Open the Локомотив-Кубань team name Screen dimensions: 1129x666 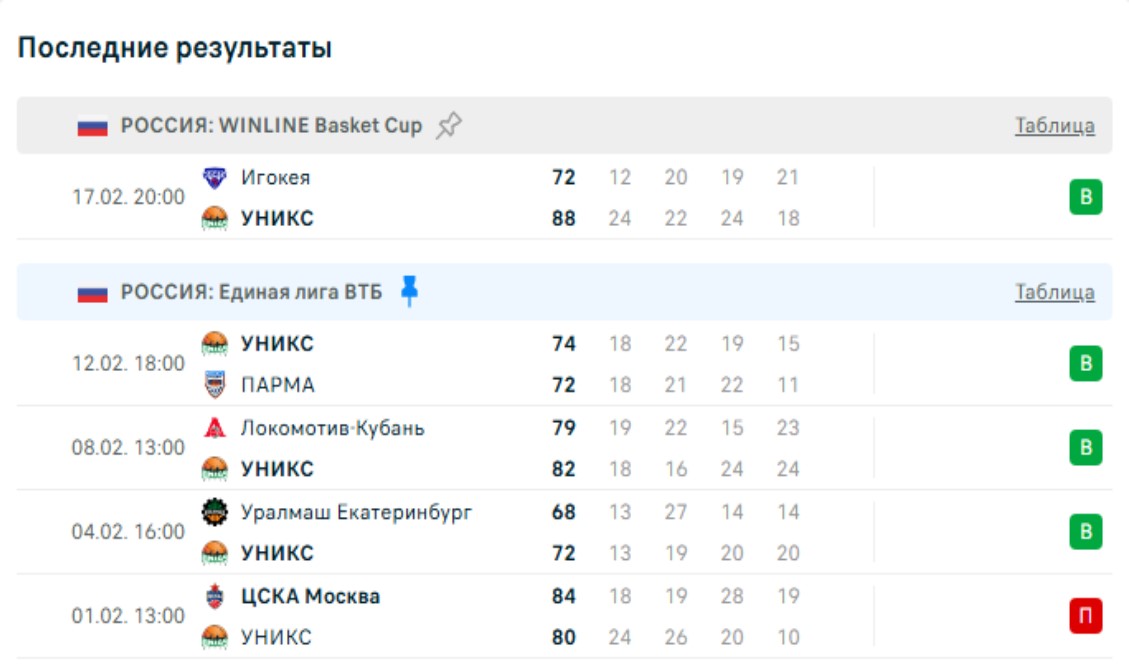coord(332,428)
